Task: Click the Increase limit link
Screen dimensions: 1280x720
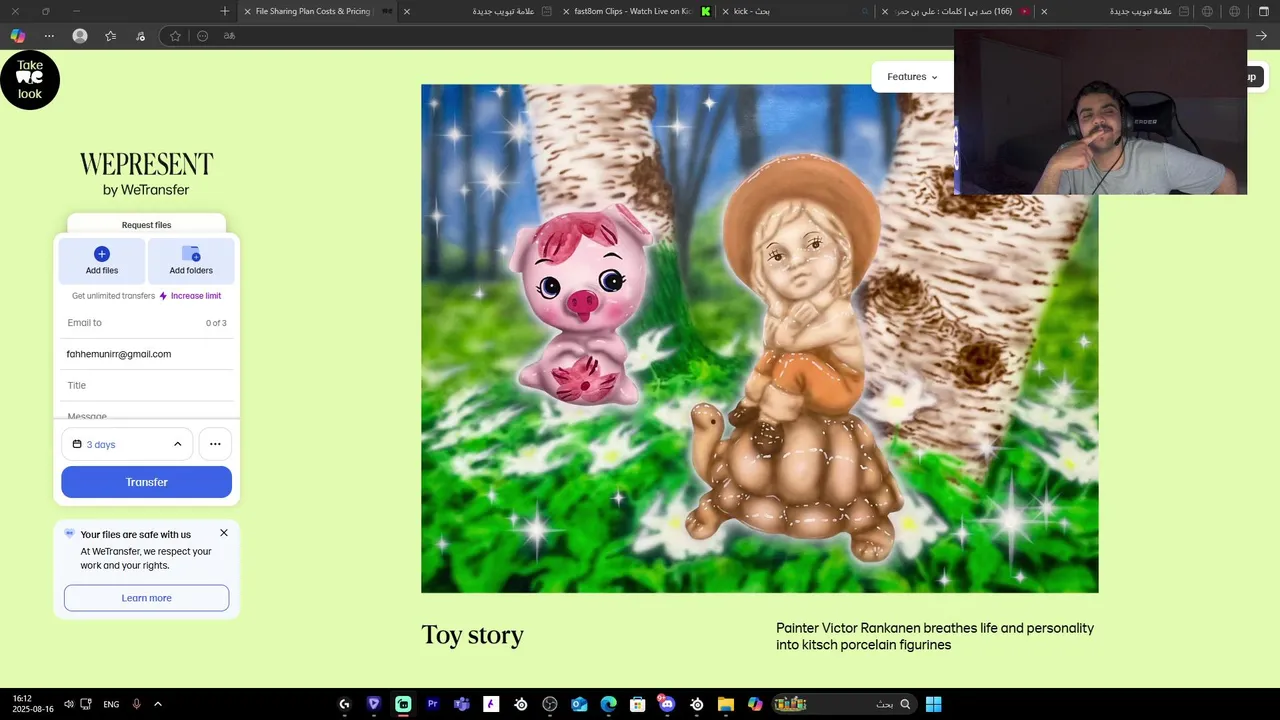Action: tap(196, 296)
